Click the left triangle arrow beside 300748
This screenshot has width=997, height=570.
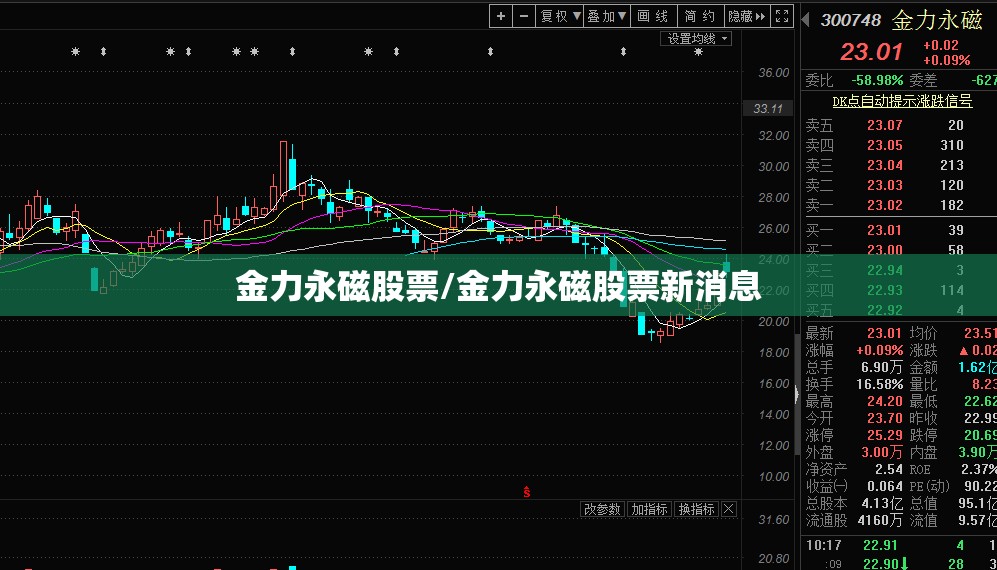click(805, 20)
